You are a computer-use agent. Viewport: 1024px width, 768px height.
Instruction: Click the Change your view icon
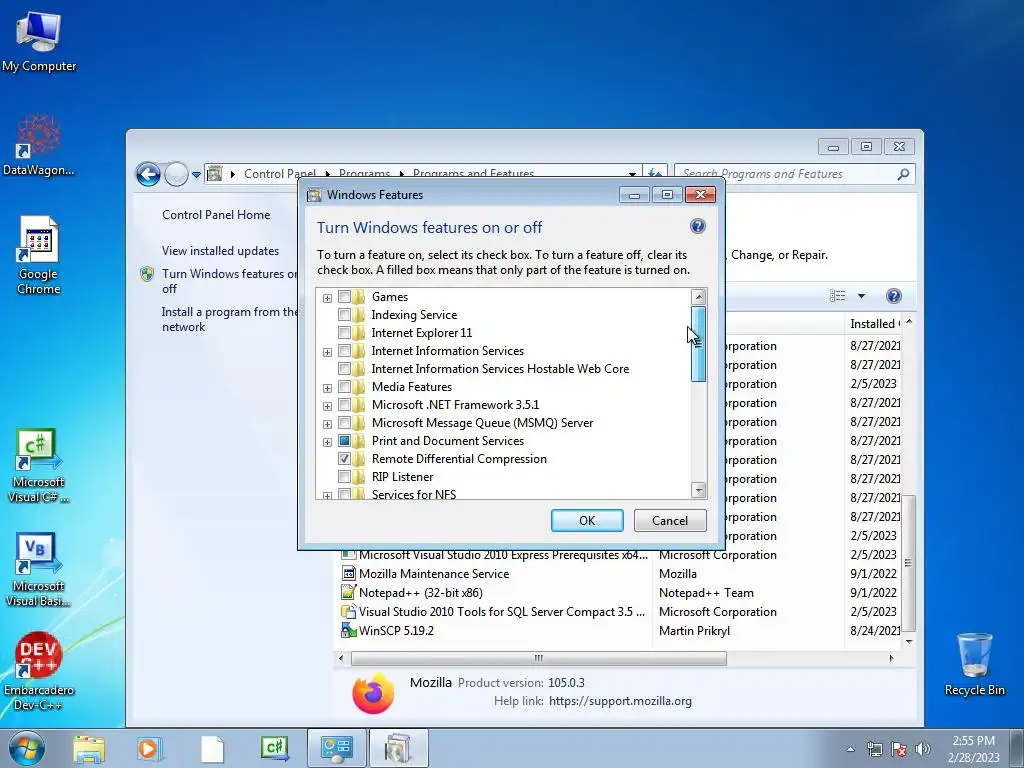(x=837, y=296)
